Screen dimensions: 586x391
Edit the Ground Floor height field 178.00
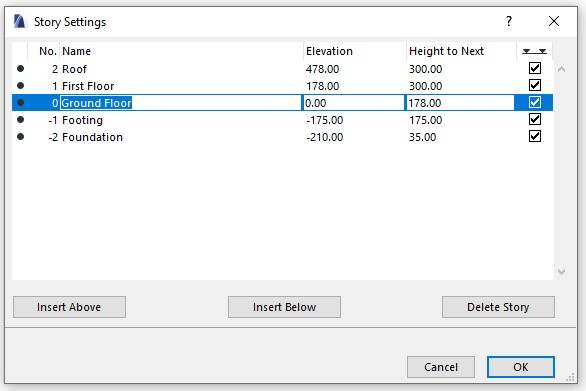460,102
